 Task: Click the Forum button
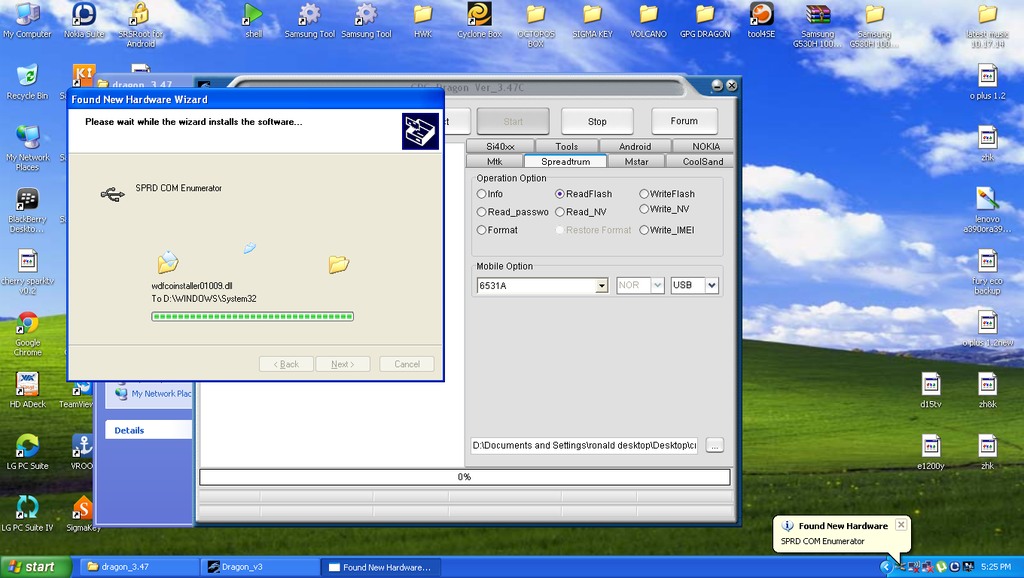(x=684, y=121)
